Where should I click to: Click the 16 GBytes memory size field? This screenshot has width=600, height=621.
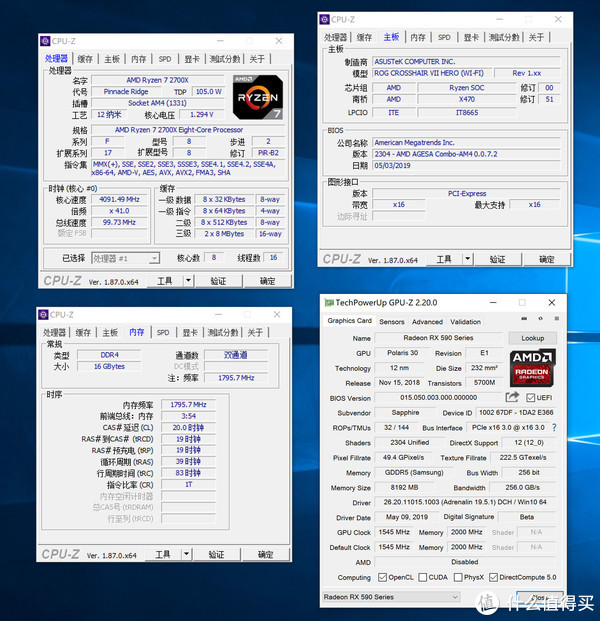(x=109, y=366)
